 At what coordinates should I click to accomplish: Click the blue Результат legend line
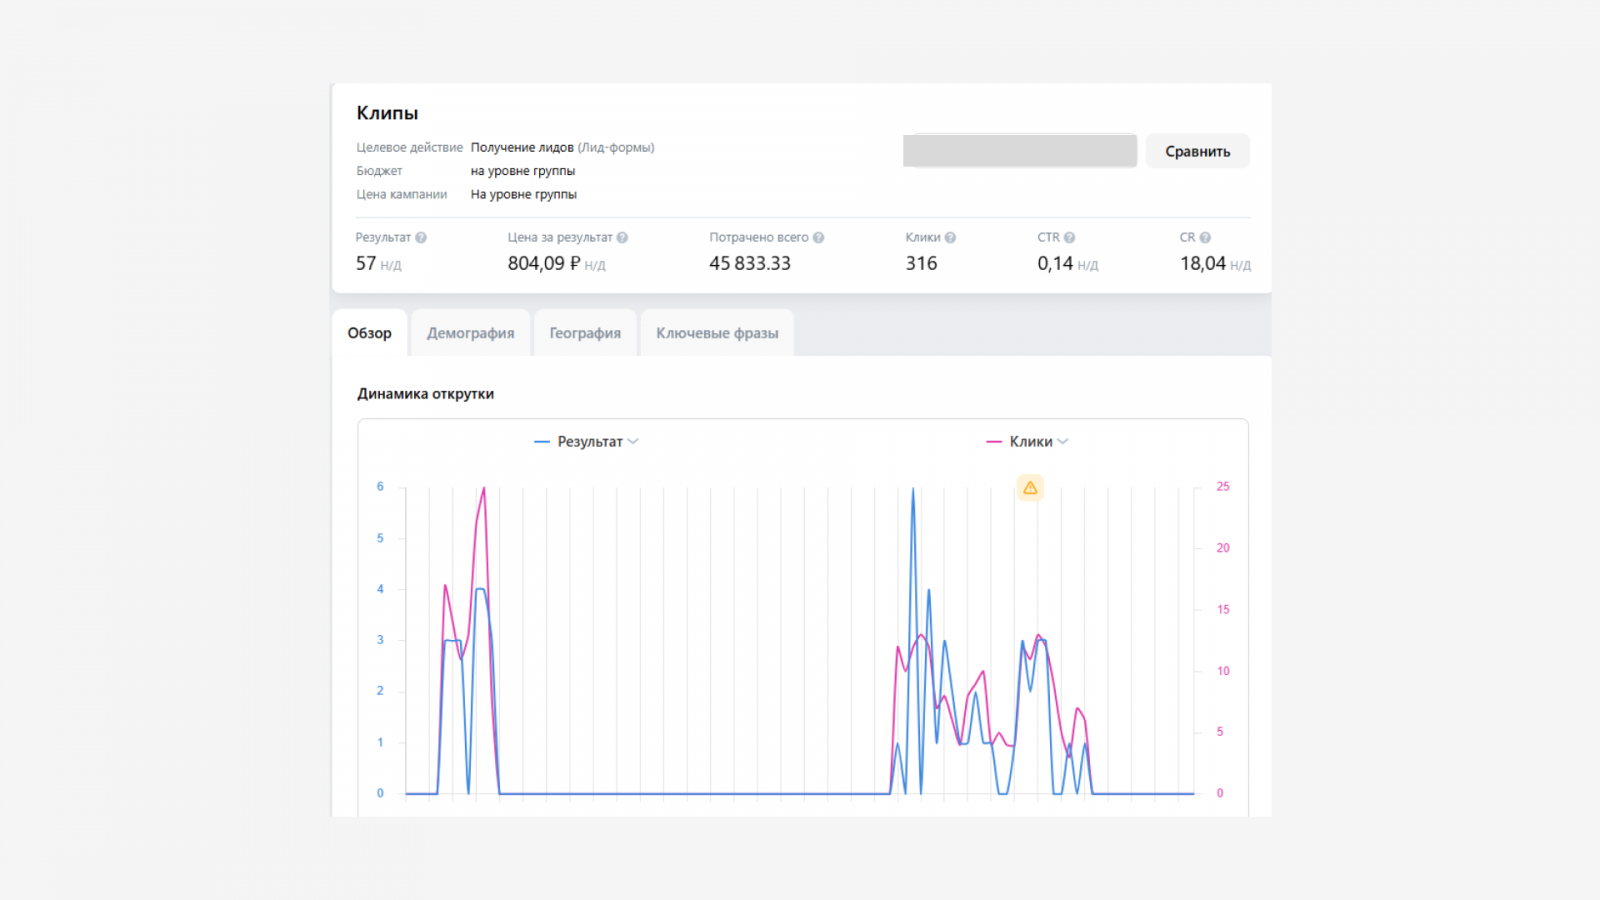[x=542, y=442]
